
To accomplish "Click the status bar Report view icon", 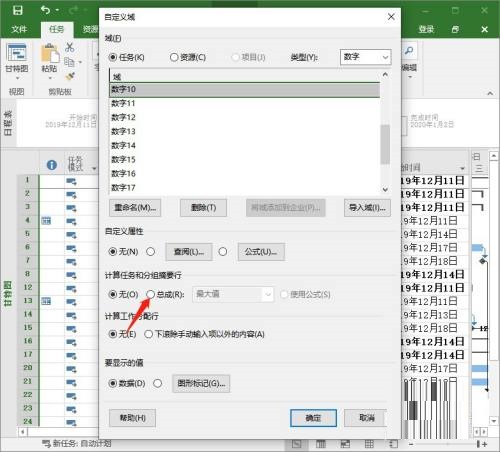I will click(x=393, y=444).
